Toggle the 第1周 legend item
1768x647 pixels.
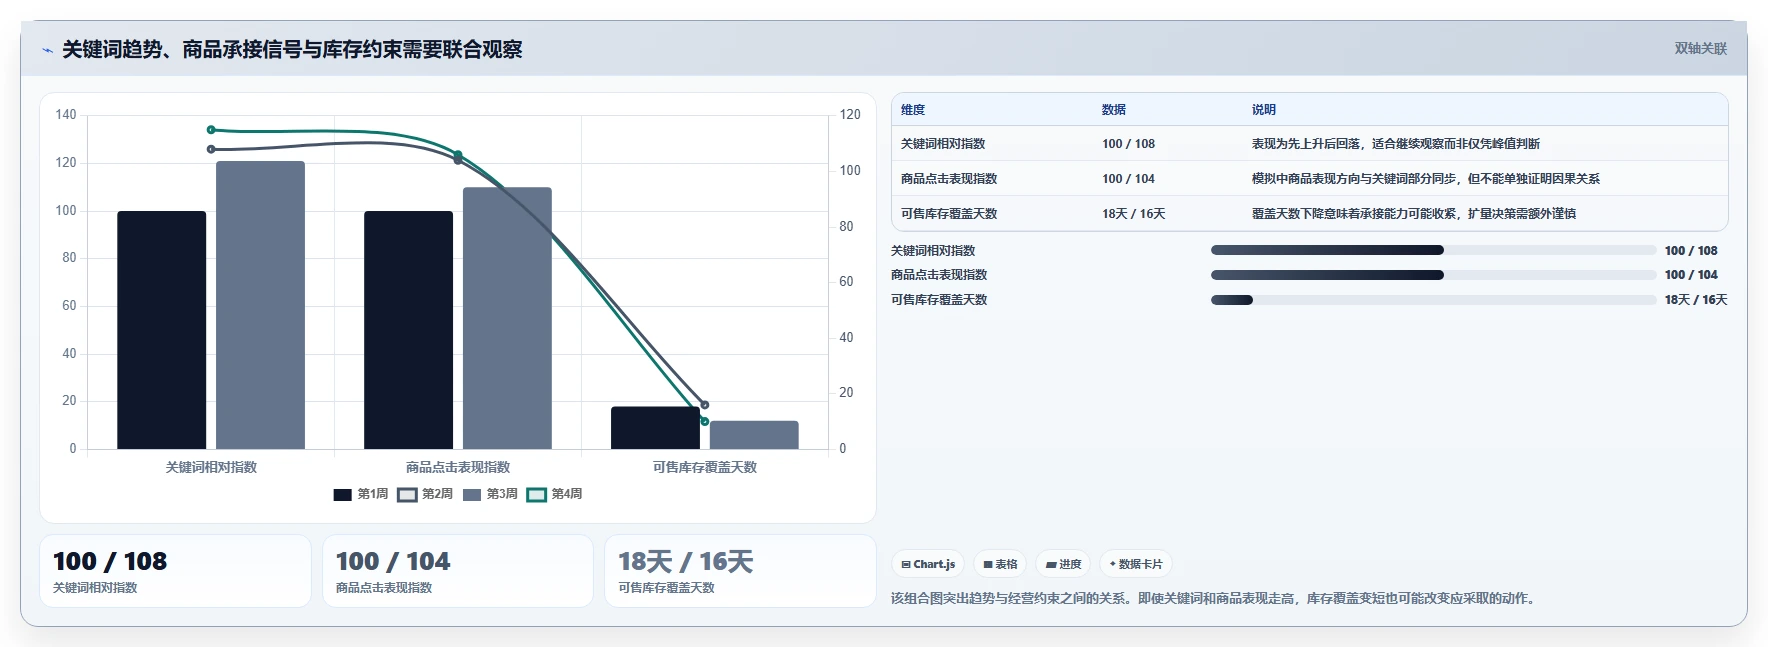(x=361, y=494)
